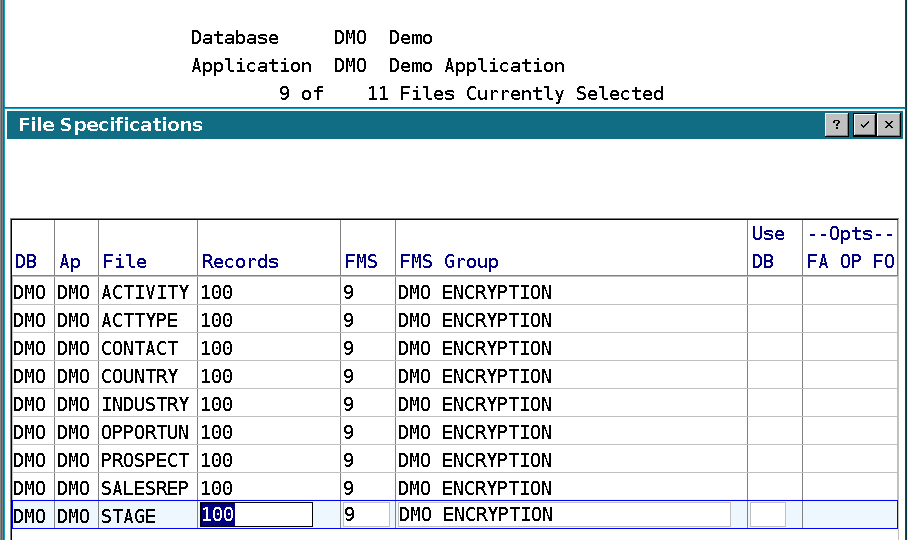908x540 pixels.
Task: Select the FMS Group field for STAGE
Action: tap(564, 515)
